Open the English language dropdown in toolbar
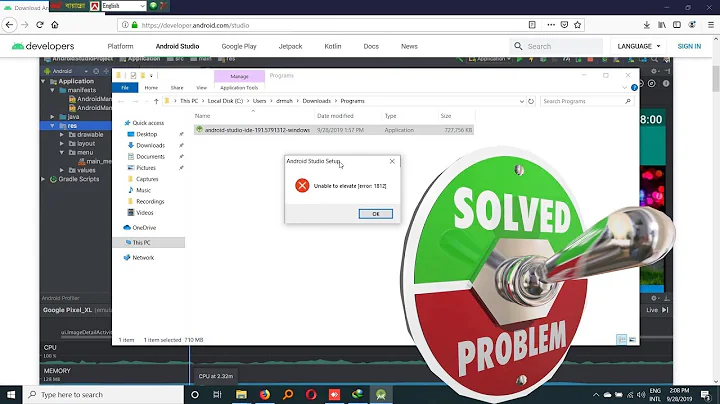This screenshot has width=720, height=404. pyautogui.click(x=124, y=6)
